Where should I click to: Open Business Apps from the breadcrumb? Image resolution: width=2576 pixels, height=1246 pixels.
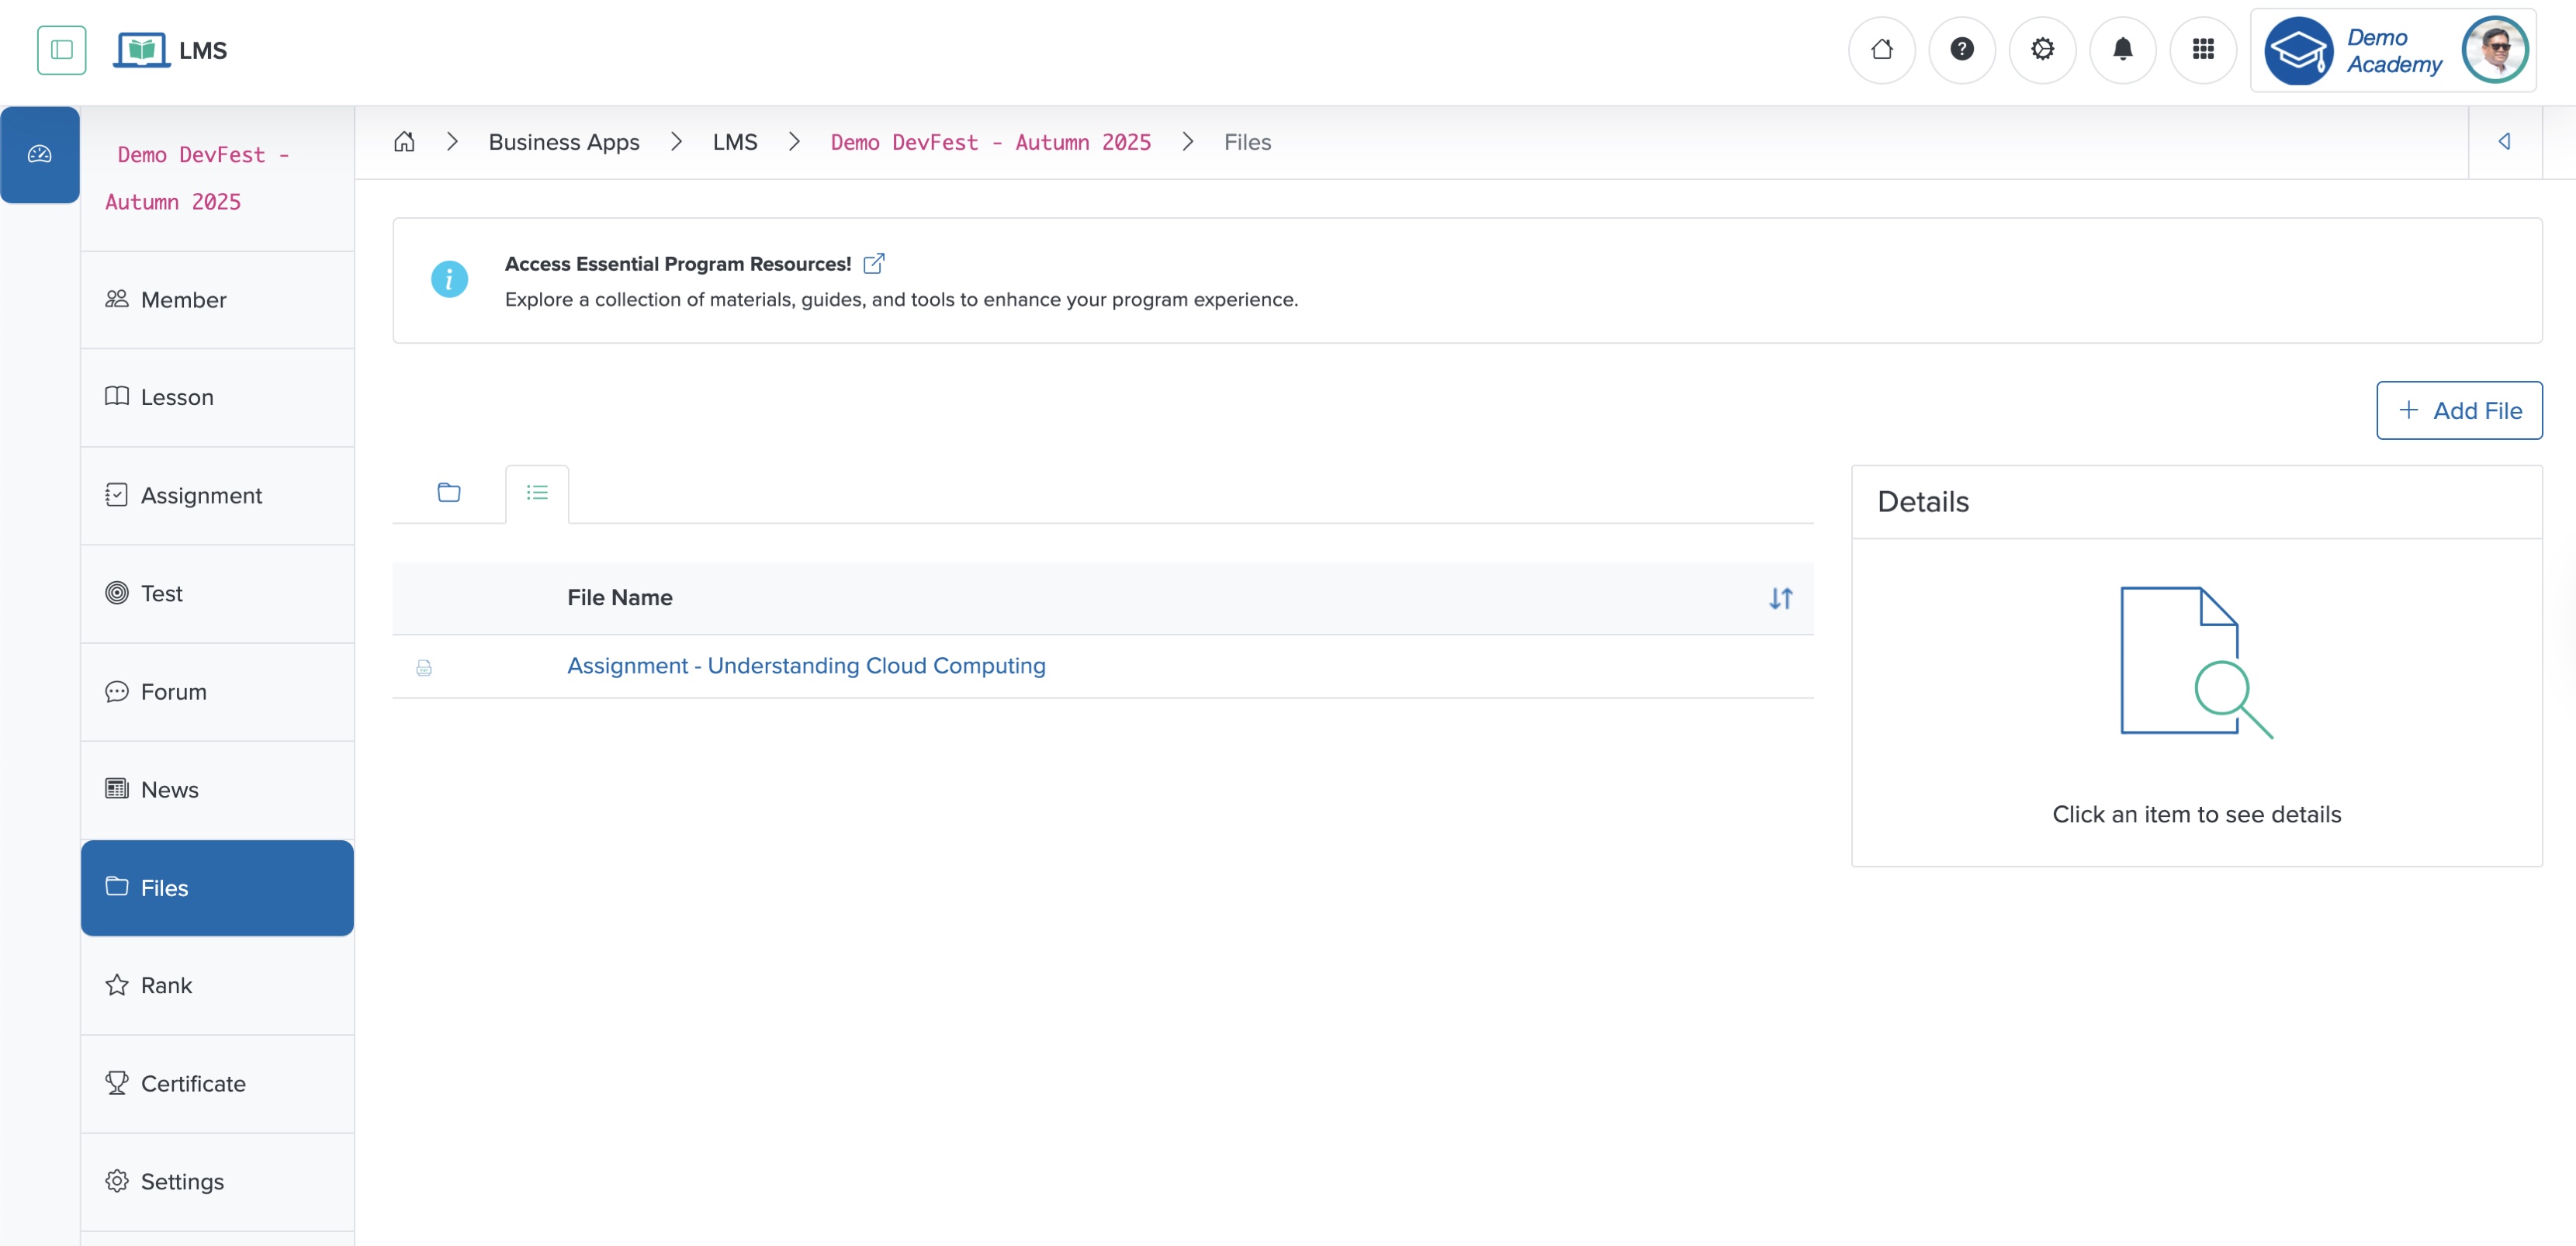[x=563, y=141]
